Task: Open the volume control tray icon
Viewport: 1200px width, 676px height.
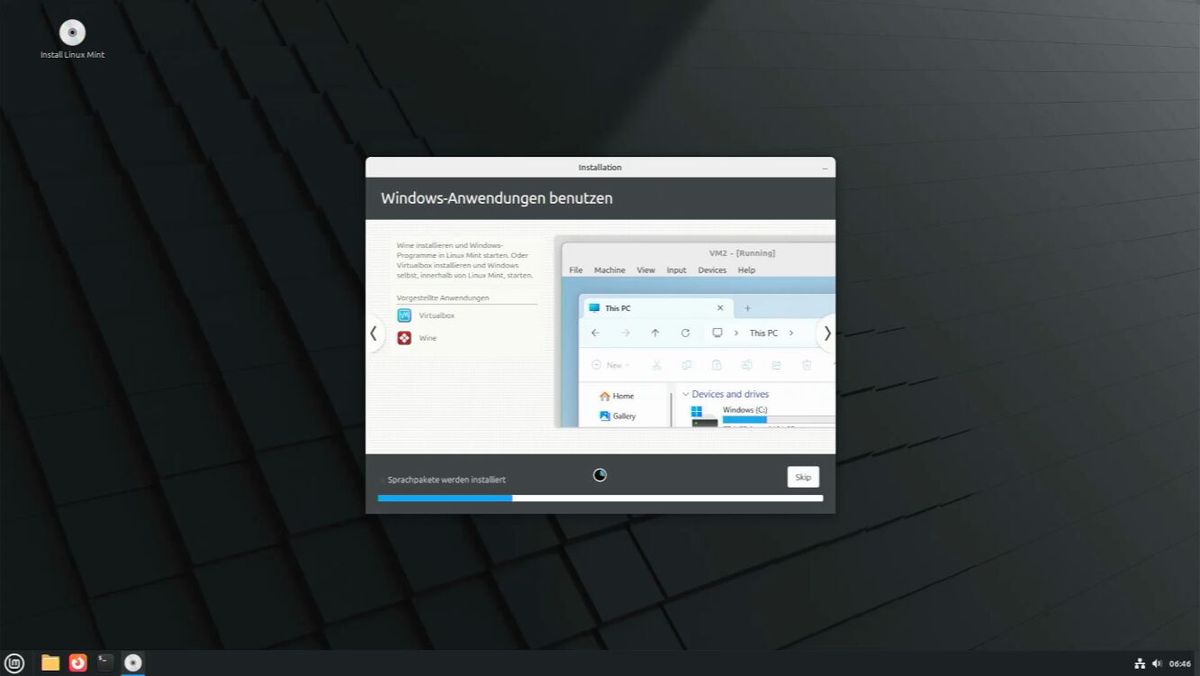Action: point(1156,663)
